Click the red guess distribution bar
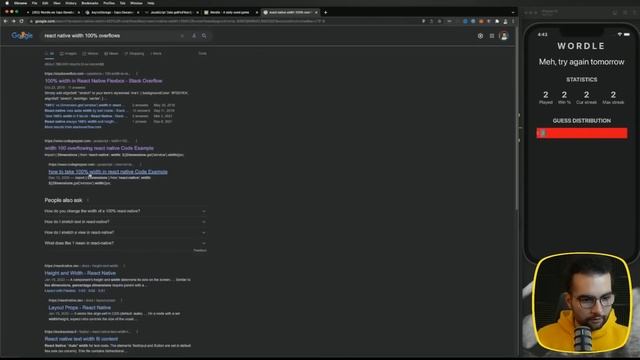 pyautogui.click(x=582, y=133)
